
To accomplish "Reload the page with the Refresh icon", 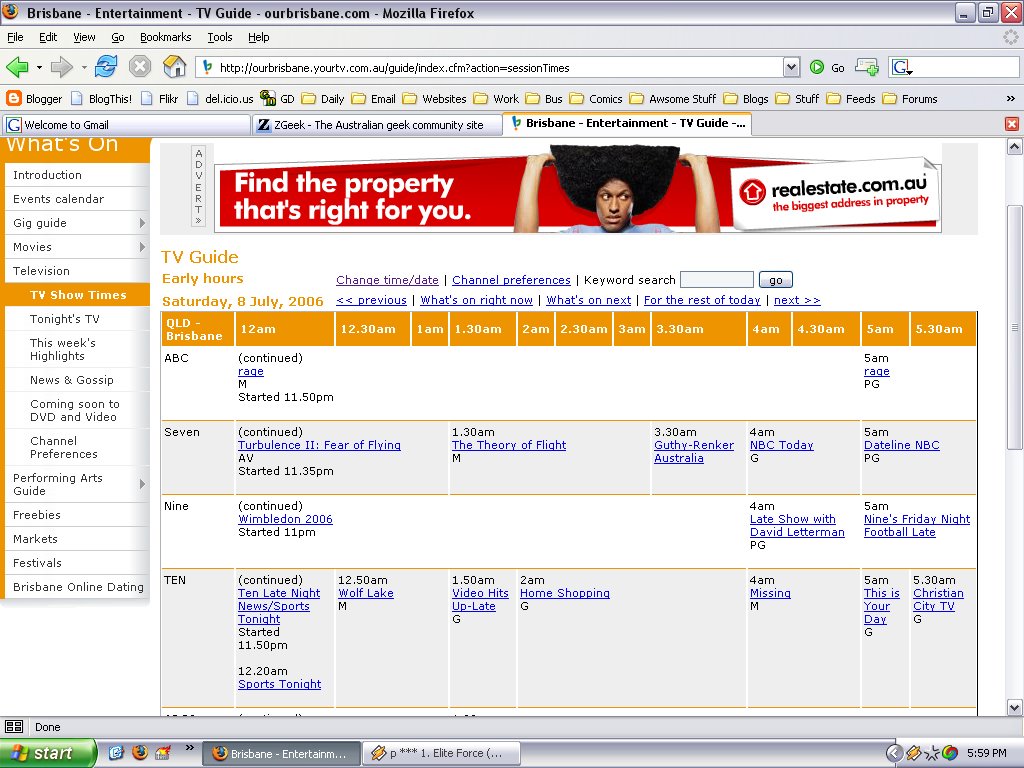I will (x=106, y=67).
